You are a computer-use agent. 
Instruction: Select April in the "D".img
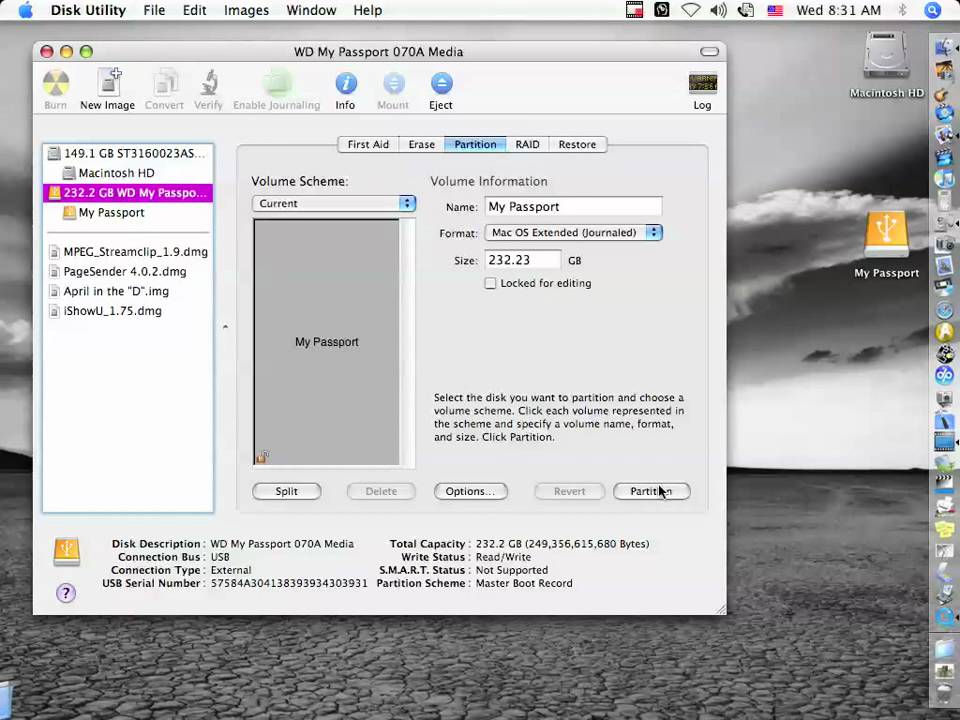tap(128, 291)
